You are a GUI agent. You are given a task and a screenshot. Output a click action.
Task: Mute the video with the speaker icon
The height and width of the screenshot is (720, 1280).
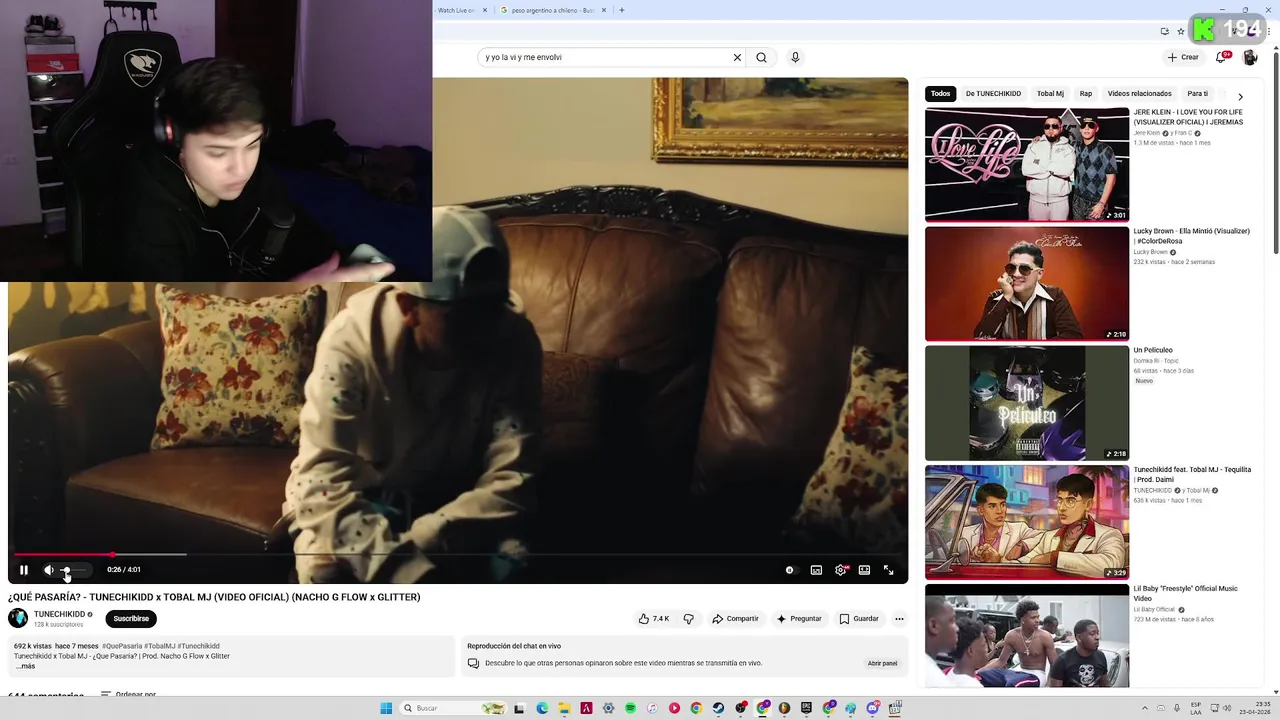(49, 570)
